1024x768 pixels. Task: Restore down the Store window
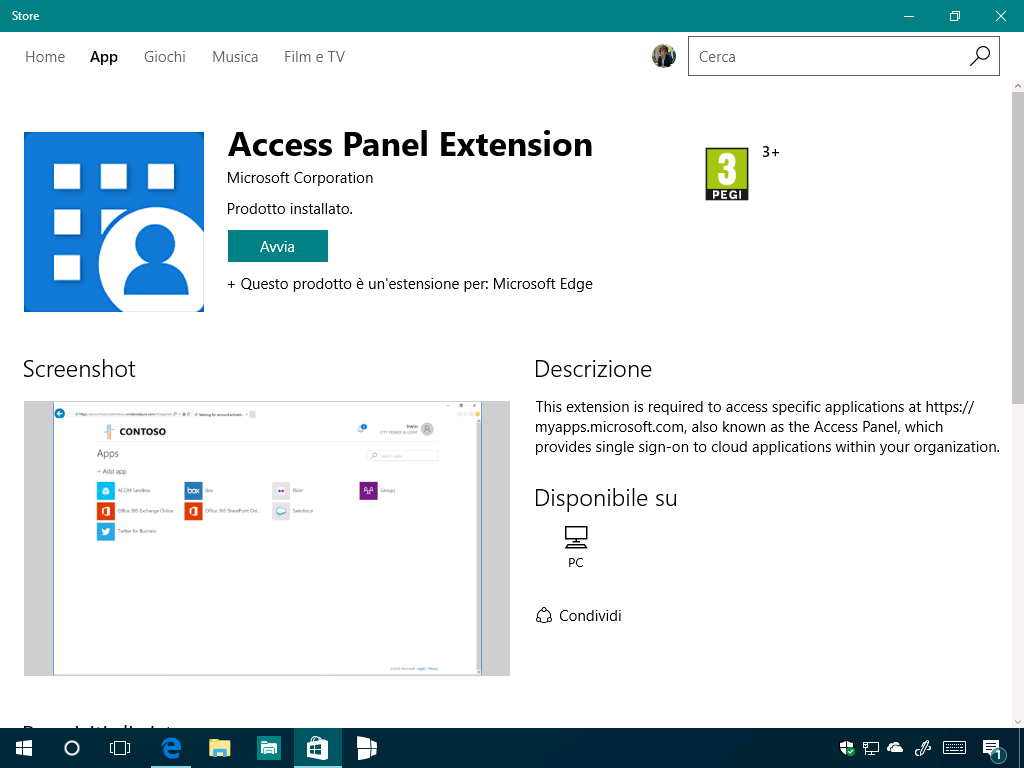[955, 16]
